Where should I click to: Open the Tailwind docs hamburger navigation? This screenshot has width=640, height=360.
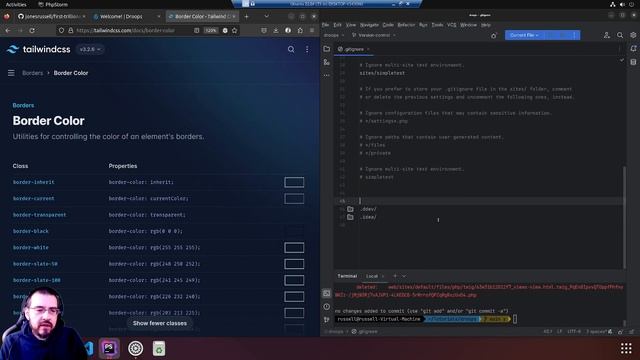point(11,73)
